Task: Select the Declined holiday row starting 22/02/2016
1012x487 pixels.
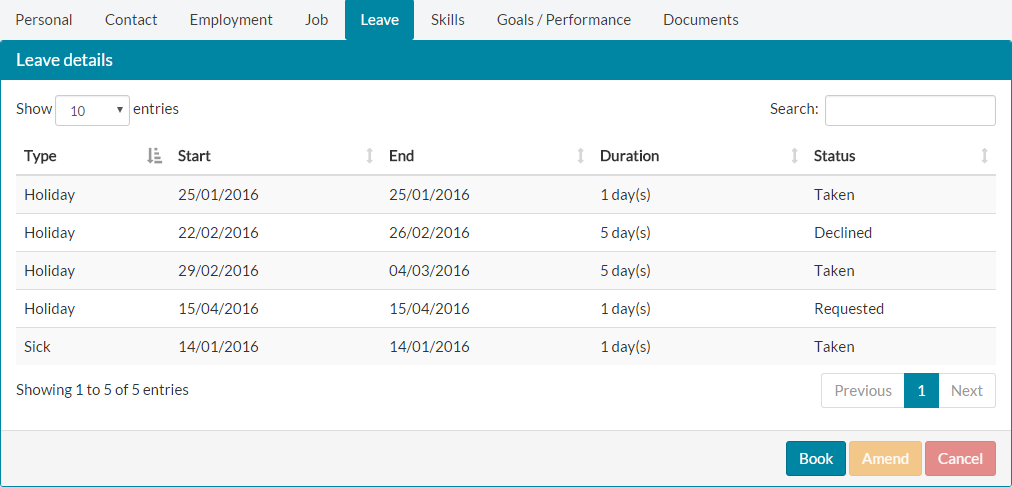Action: click(x=506, y=233)
